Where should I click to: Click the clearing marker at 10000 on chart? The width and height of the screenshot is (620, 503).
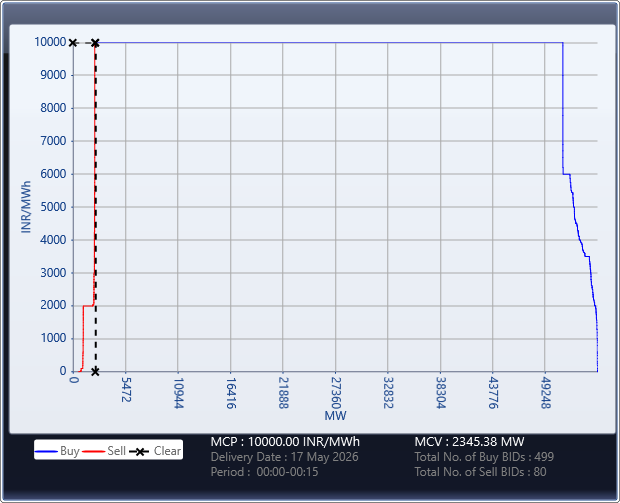pos(95,43)
